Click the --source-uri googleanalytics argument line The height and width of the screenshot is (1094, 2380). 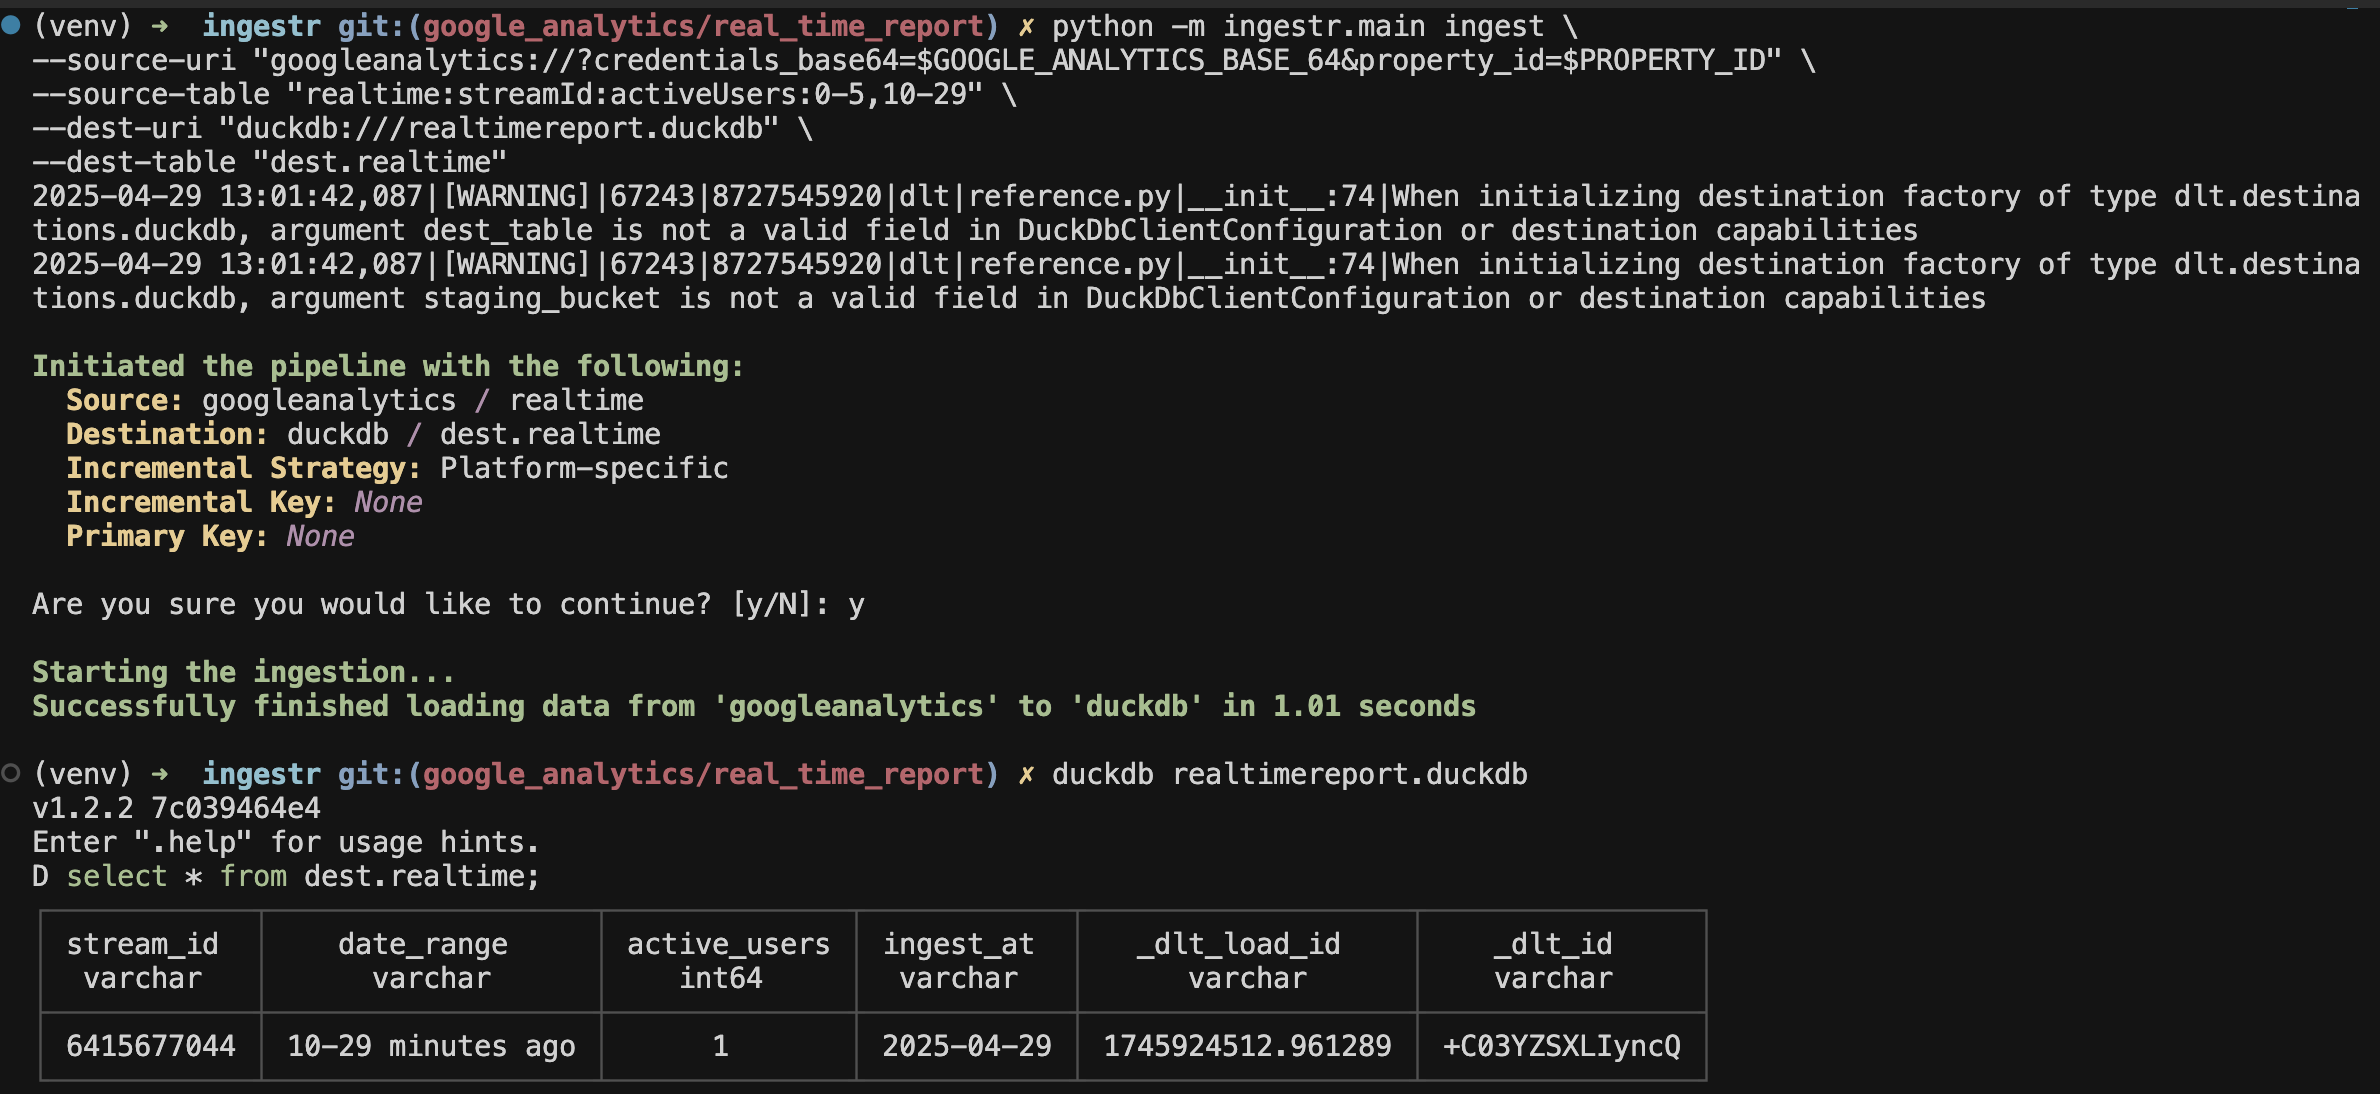(x=924, y=60)
